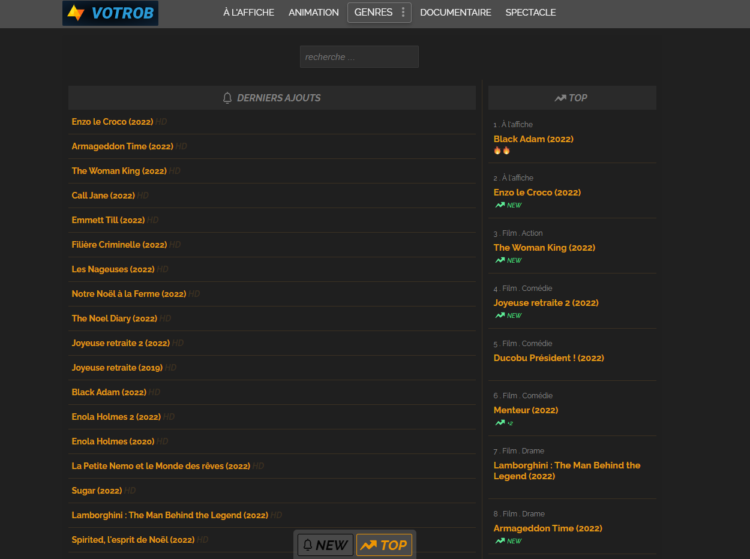Screen dimensions: 750x559
Task: Open the À L'AFFICHE menu item
Action: pos(248,12)
